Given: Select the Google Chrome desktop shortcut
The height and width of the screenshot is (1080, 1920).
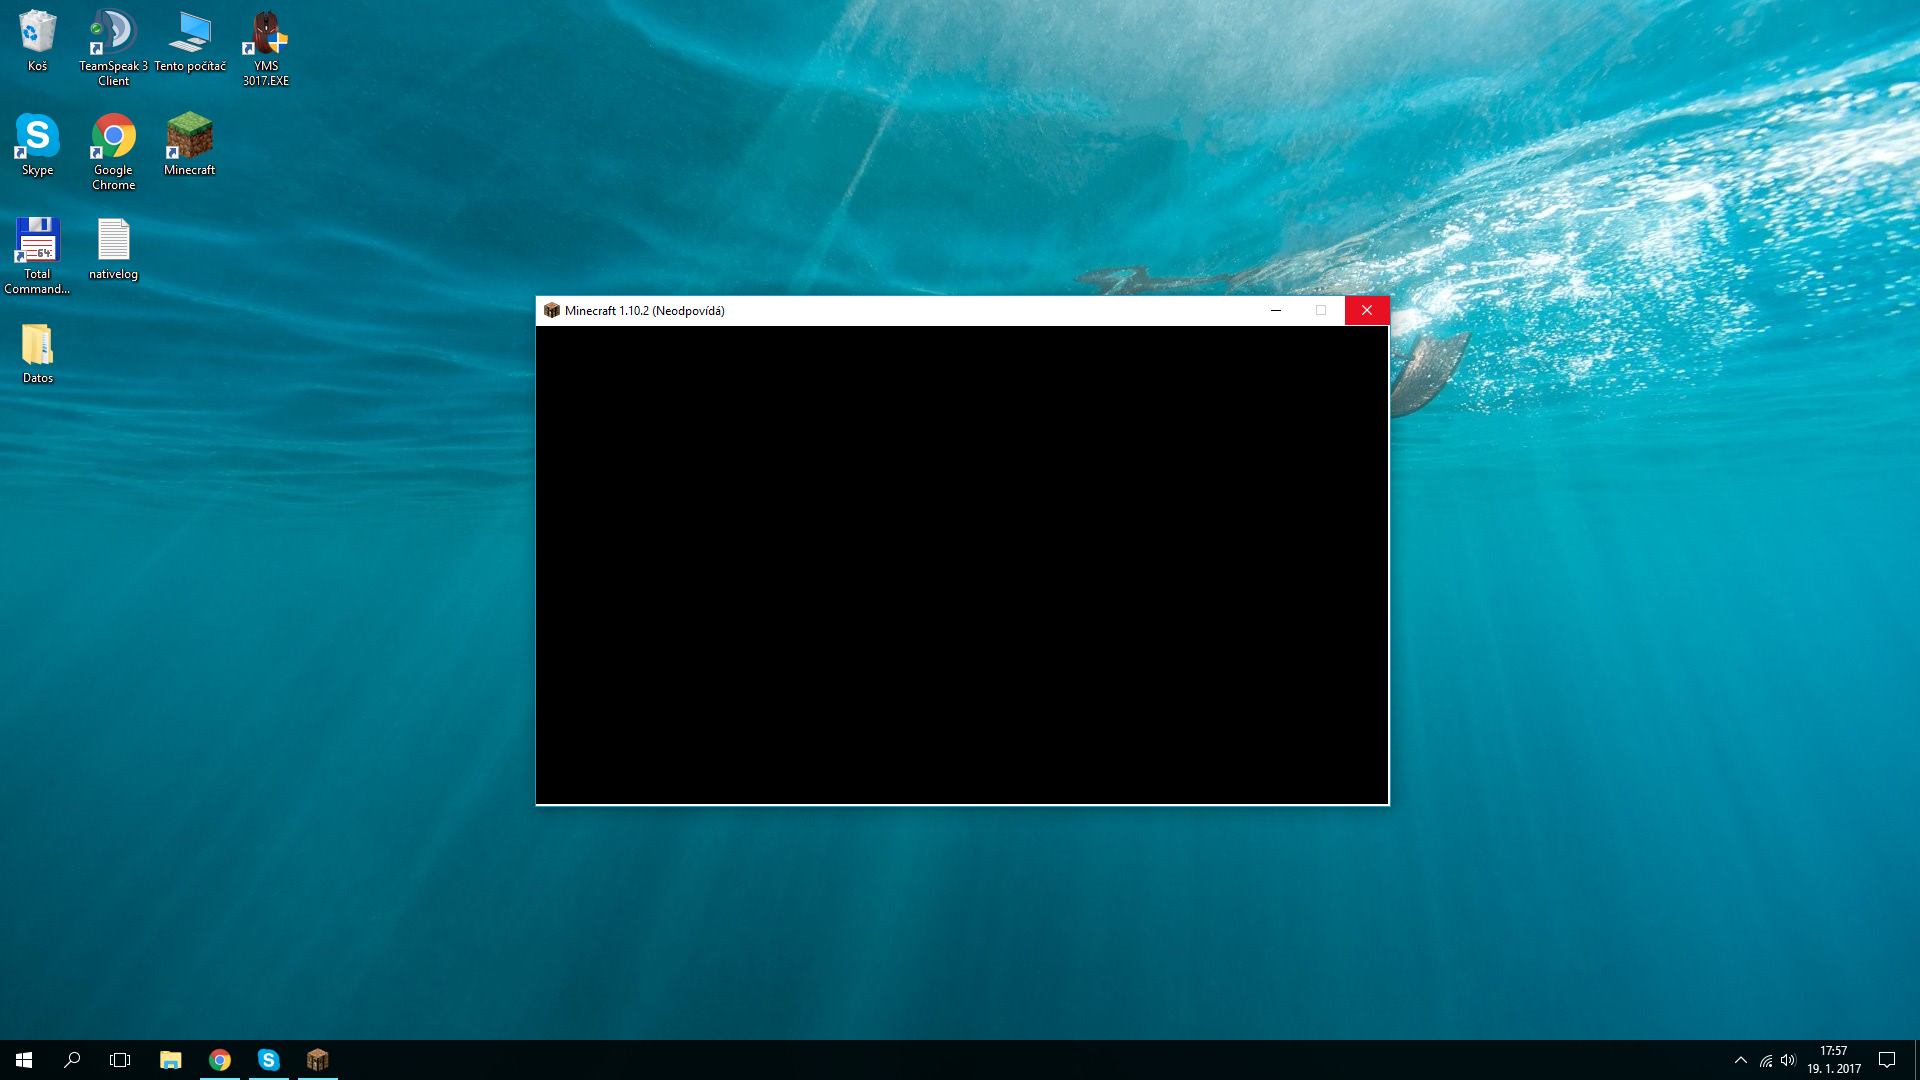Looking at the screenshot, I should click(113, 152).
